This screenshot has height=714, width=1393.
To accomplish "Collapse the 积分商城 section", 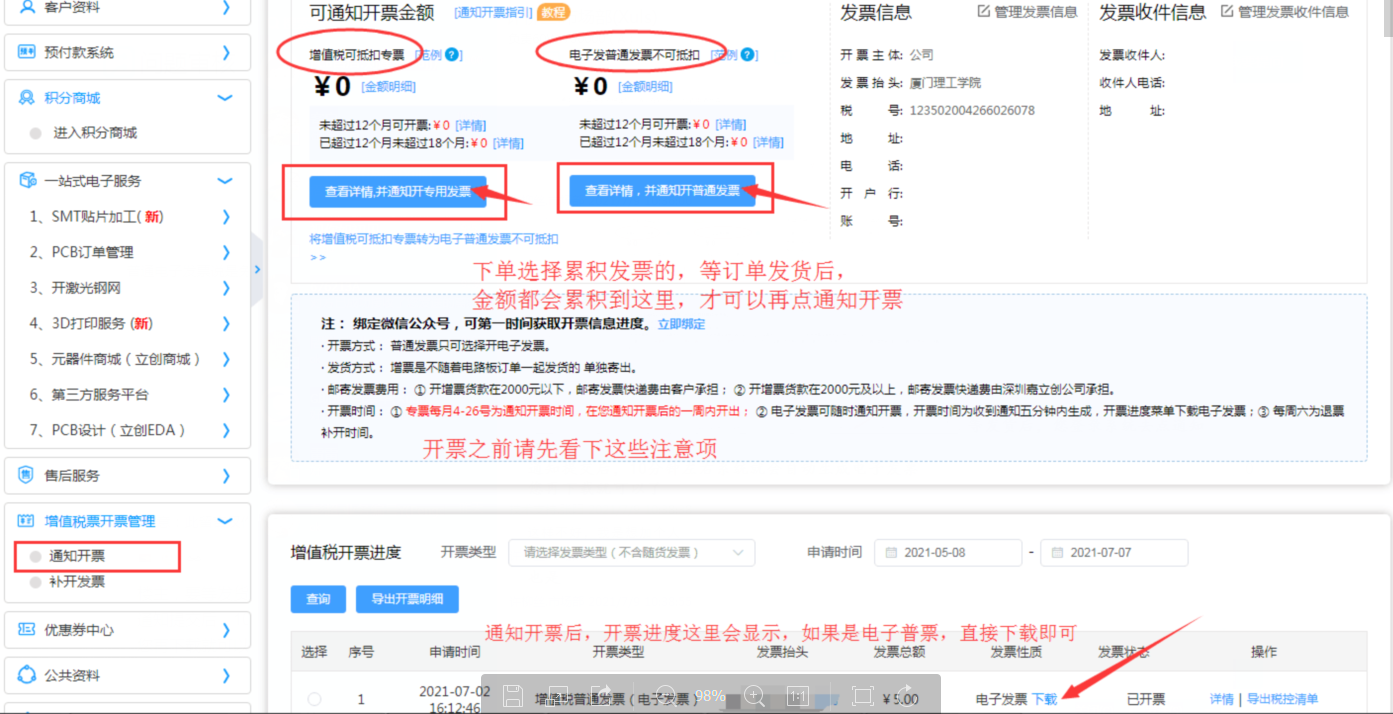I will point(225,98).
